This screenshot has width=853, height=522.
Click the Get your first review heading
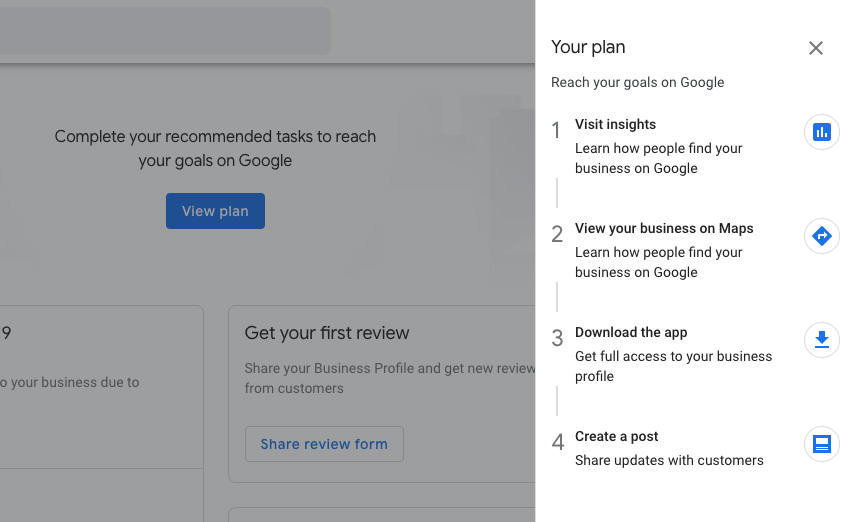[x=326, y=333]
